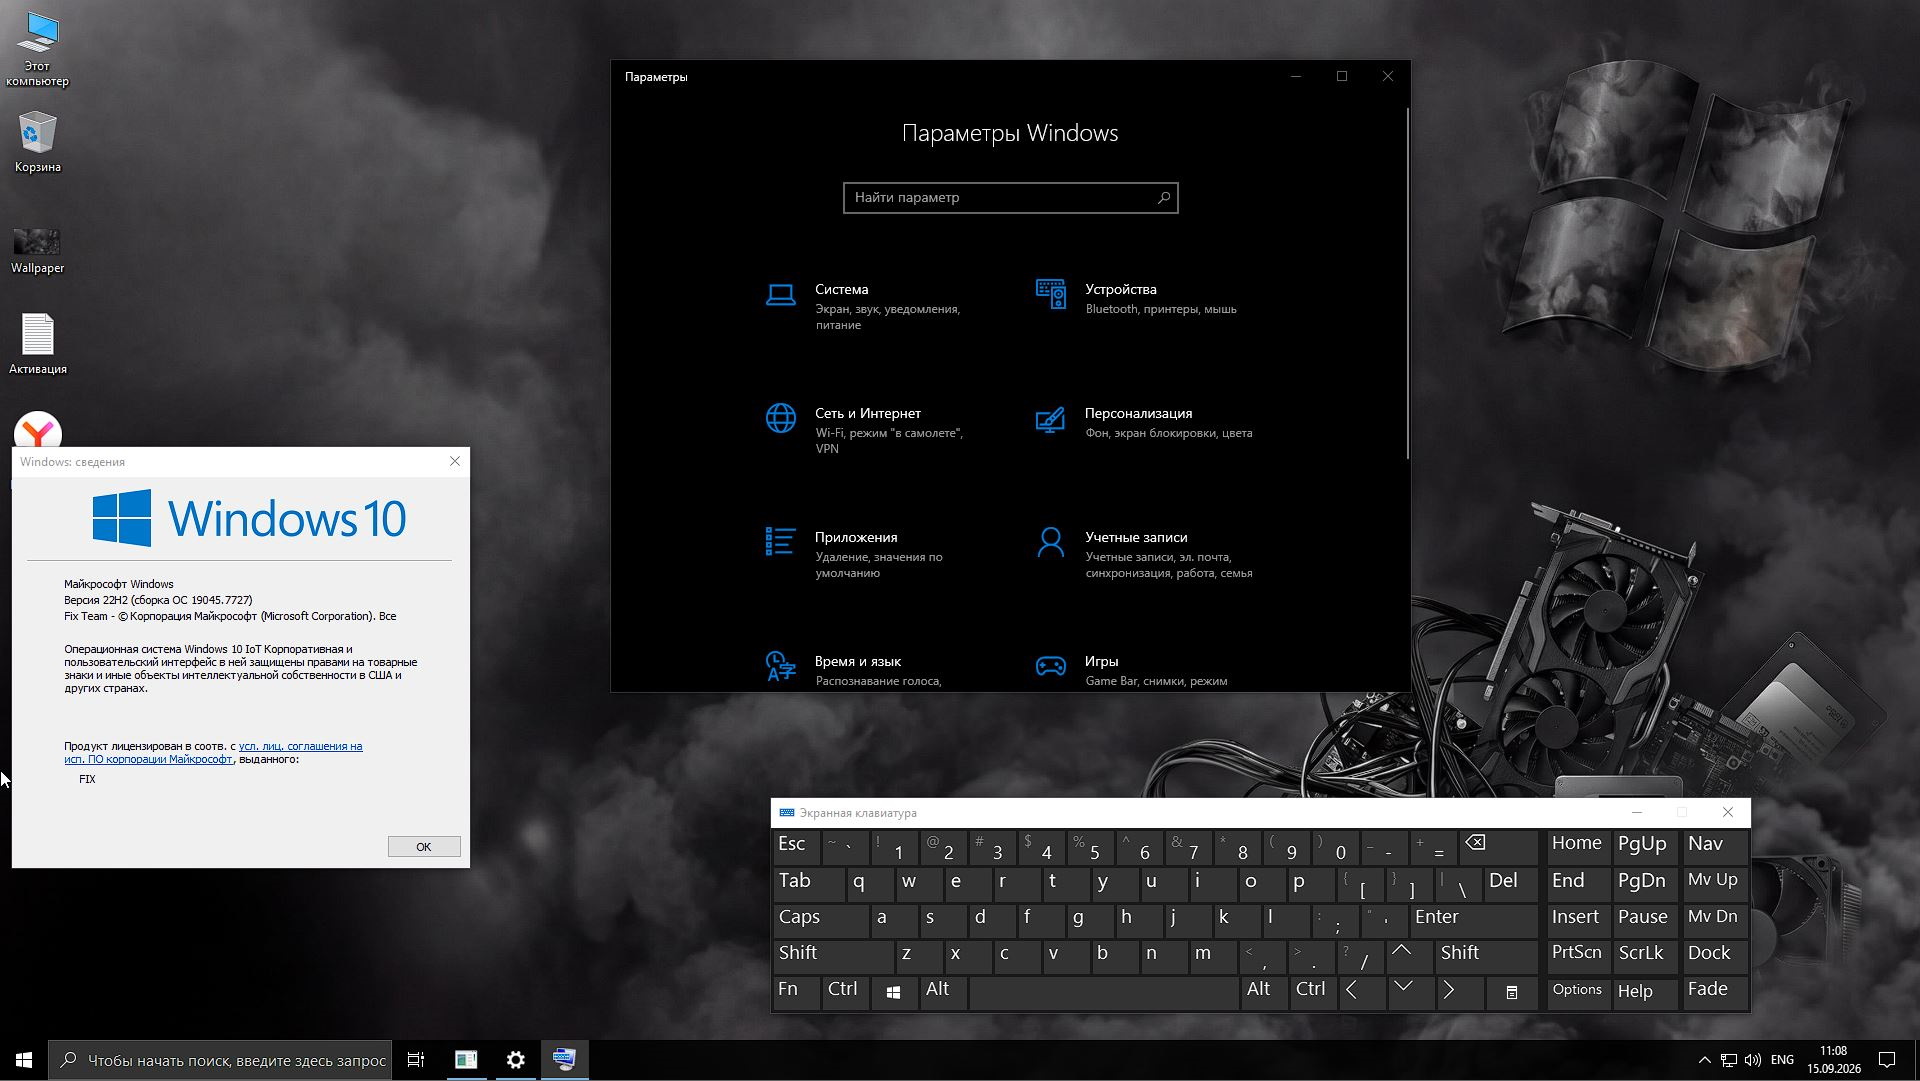This screenshot has height=1081, width=1920.
Task: Toggle the Fn key on the keyboard
Action: point(796,991)
